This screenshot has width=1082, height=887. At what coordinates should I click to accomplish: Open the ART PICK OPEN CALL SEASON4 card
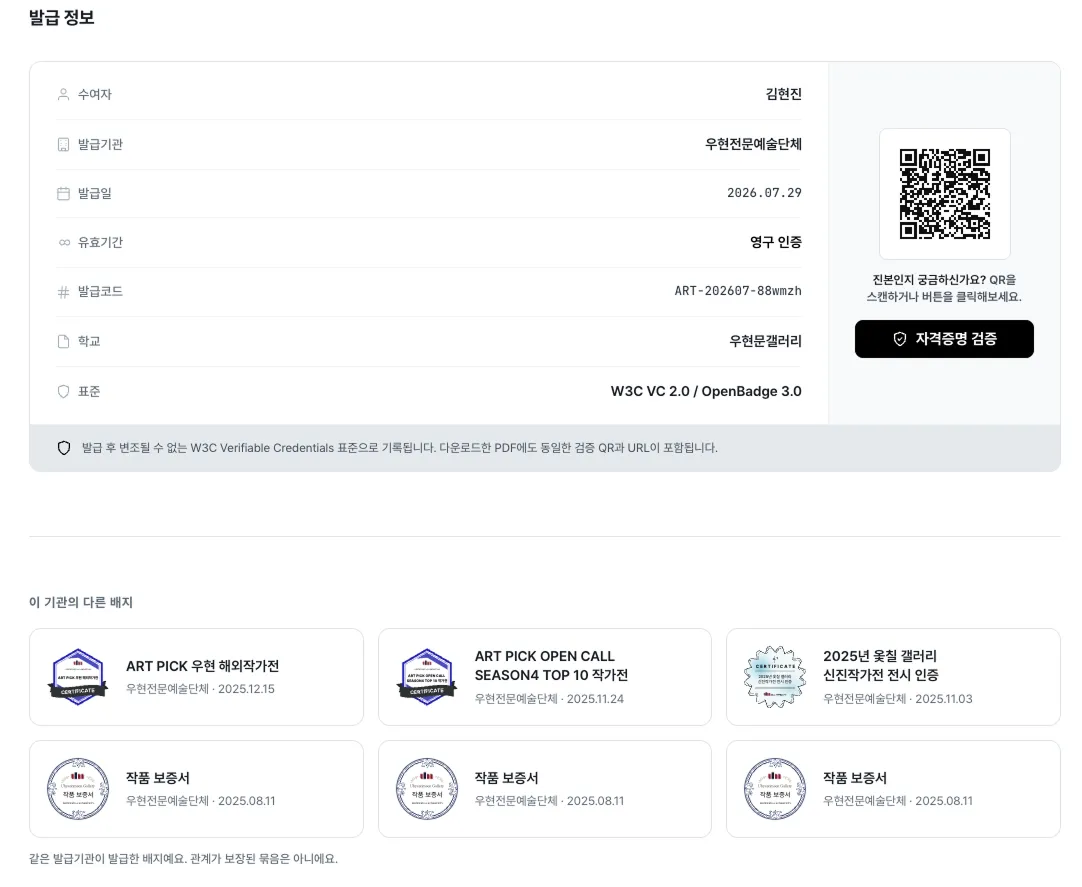point(545,677)
